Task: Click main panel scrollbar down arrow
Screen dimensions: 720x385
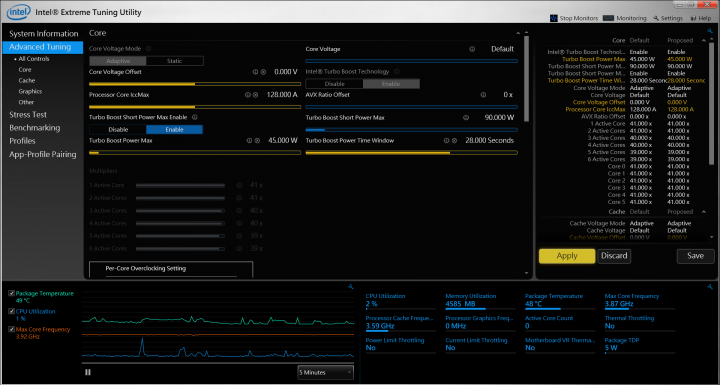Action: click(x=526, y=273)
